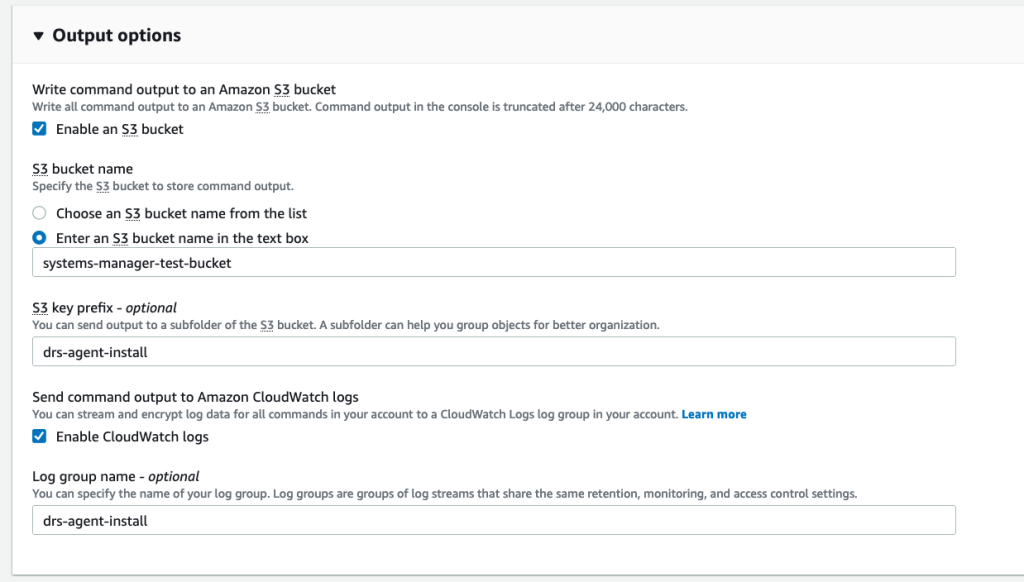Click the Enable CloudWatch logs label

point(131,436)
